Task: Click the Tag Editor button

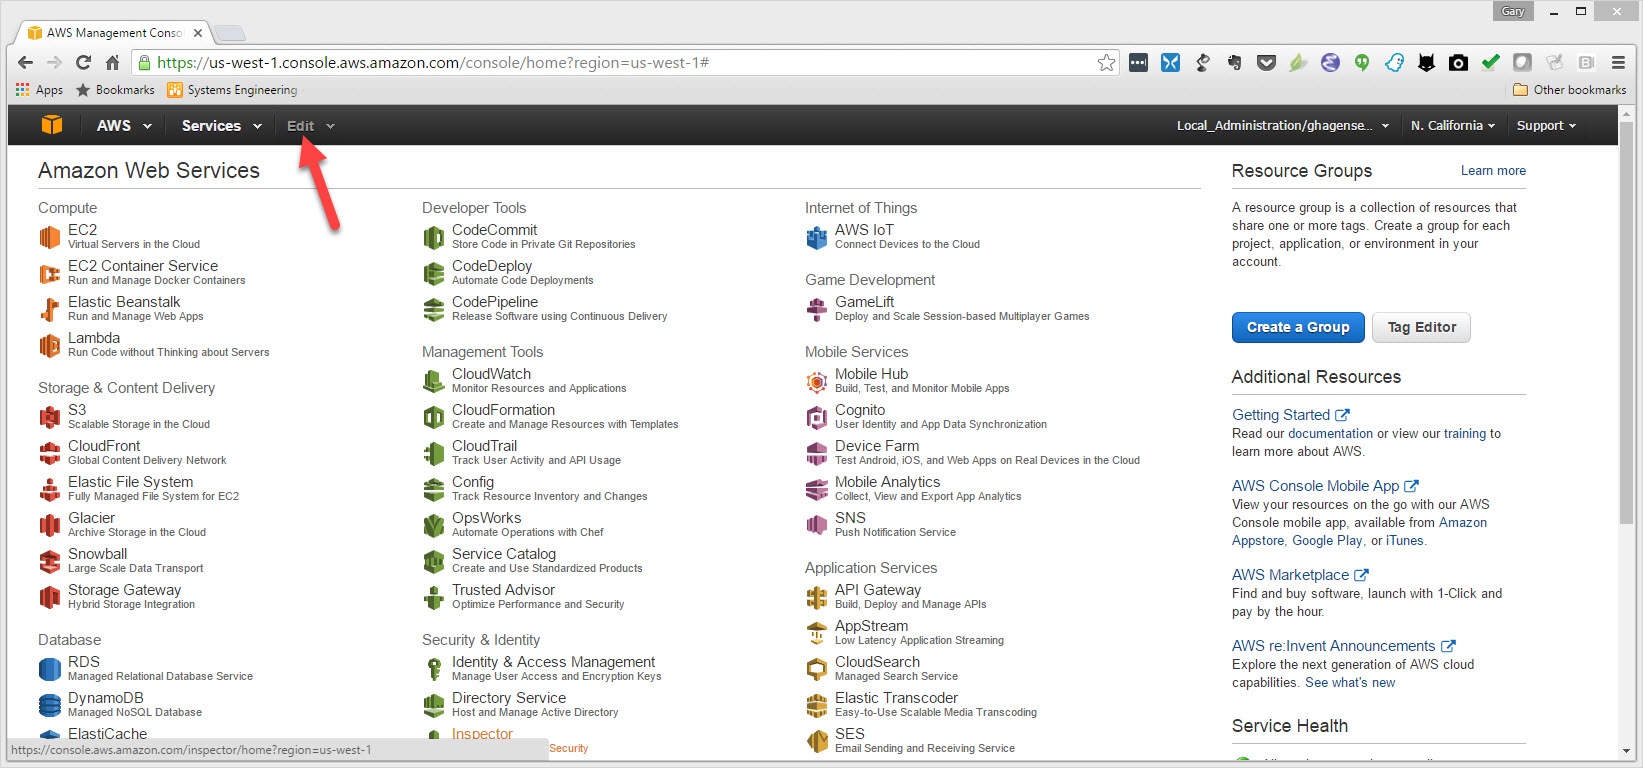Action: click(1422, 327)
